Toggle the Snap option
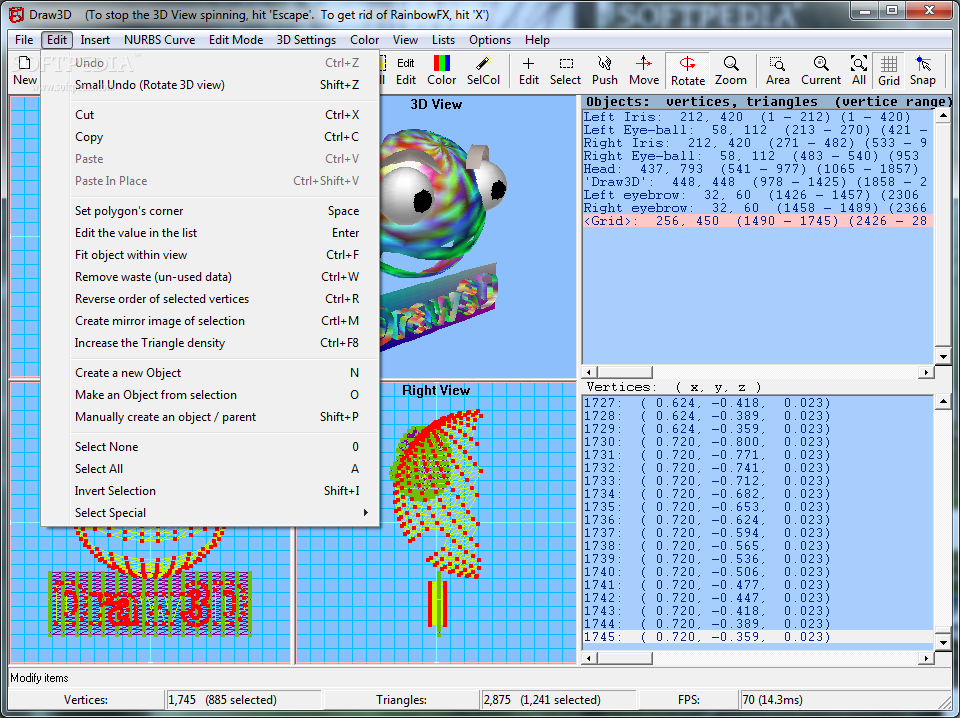The height and width of the screenshot is (718, 960). 922,71
